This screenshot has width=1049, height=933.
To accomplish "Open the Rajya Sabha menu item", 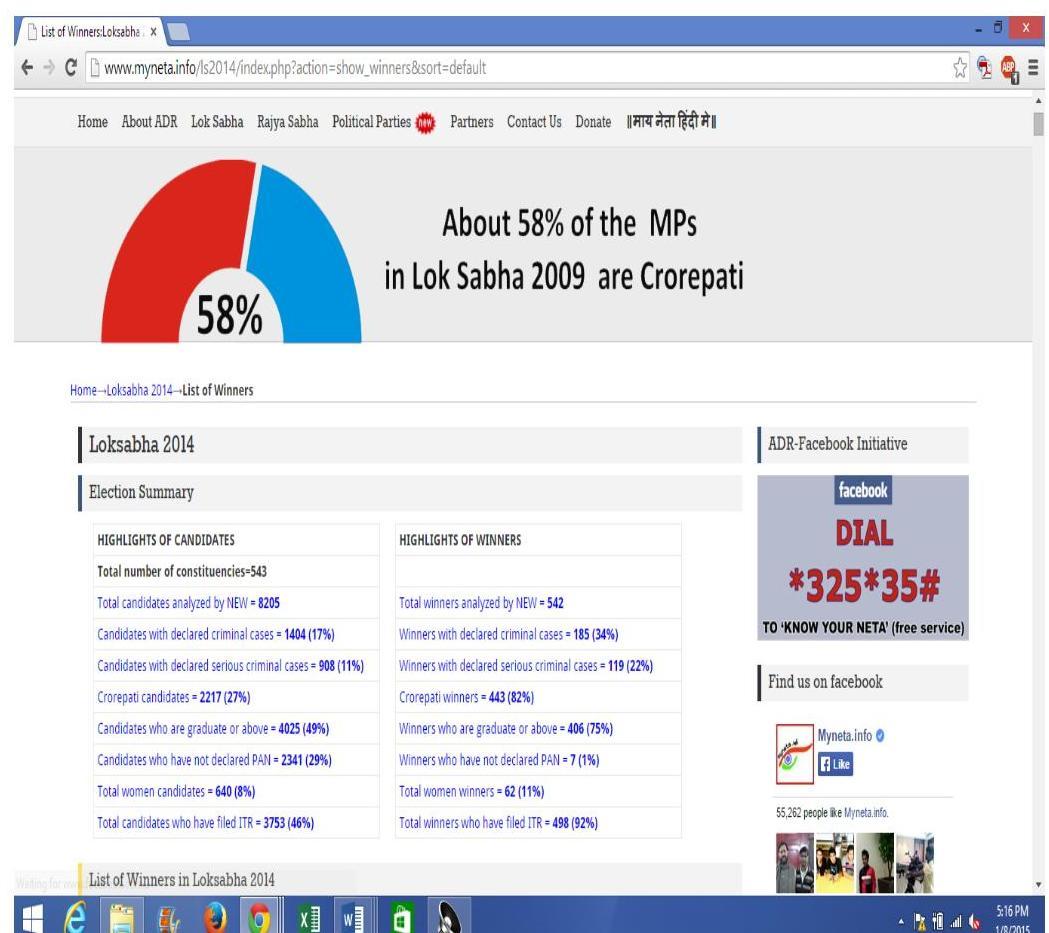I will click(x=287, y=122).
